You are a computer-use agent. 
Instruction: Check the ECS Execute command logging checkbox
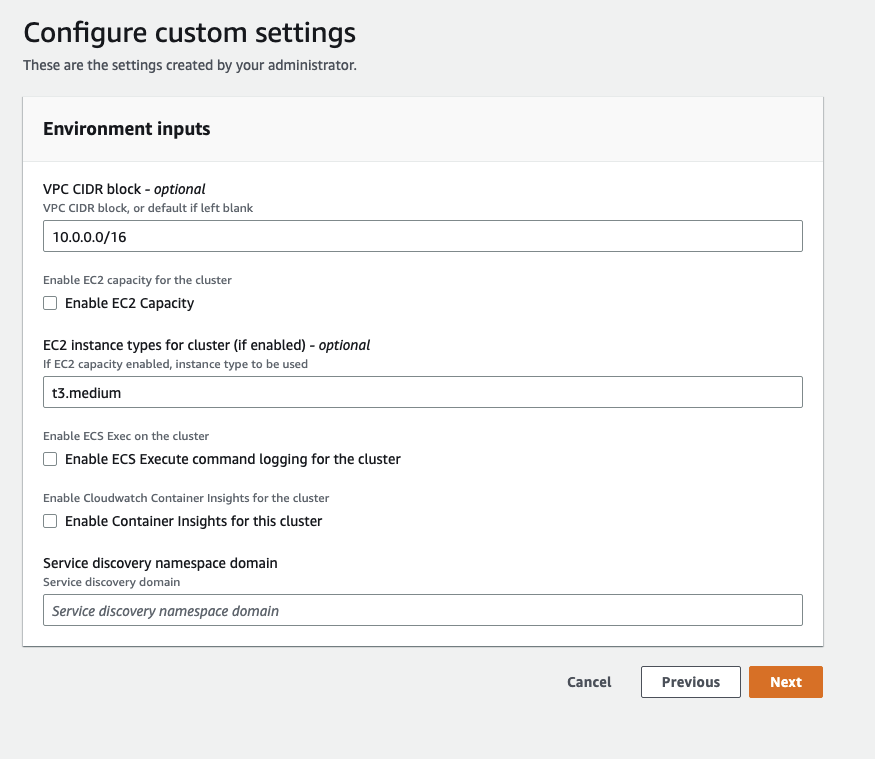coord(50,459)
